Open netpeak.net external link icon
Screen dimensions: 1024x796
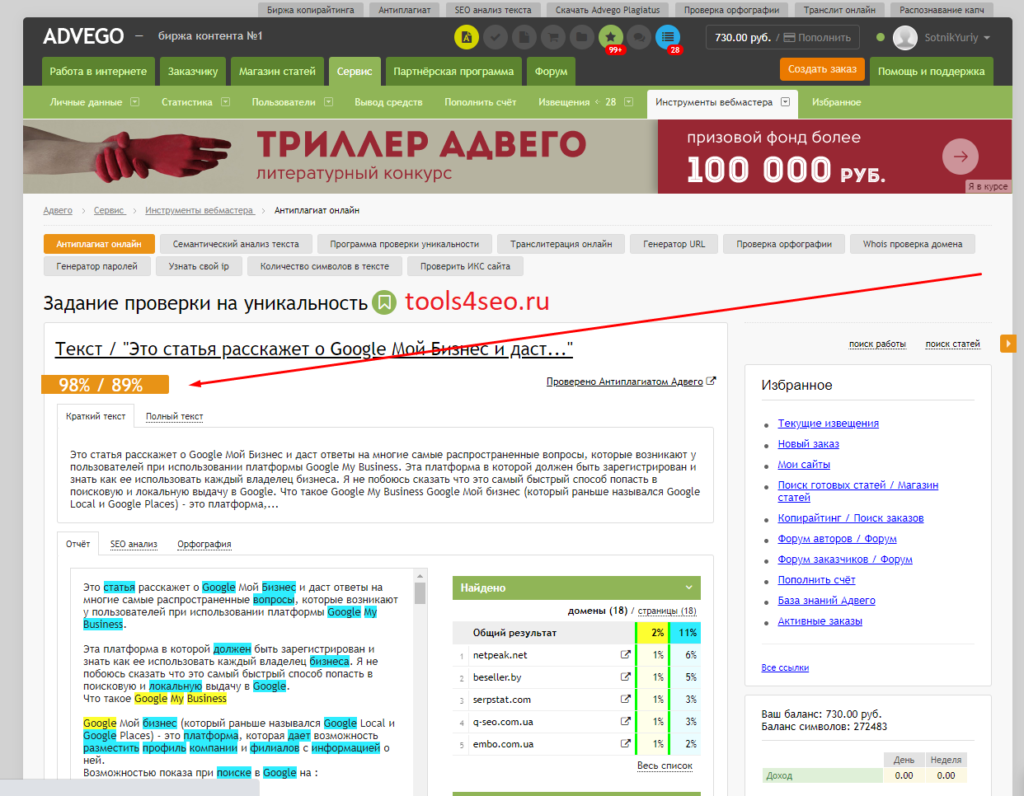coord(625,654)
